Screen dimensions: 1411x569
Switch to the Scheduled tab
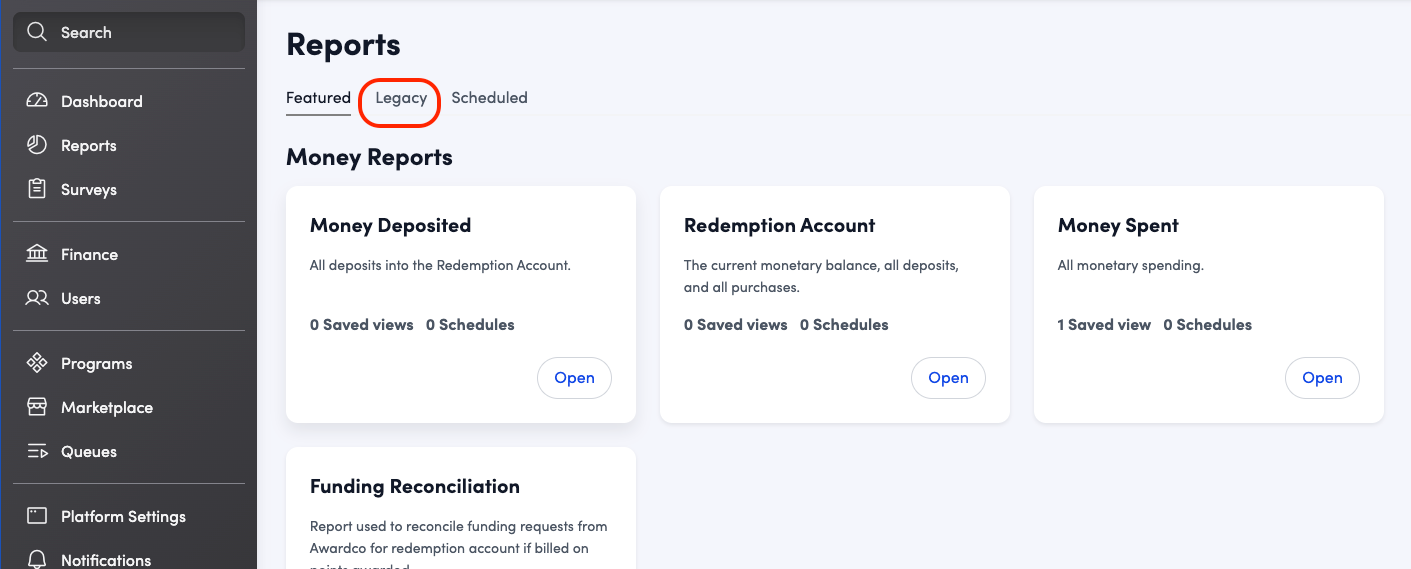coord(489,98)
